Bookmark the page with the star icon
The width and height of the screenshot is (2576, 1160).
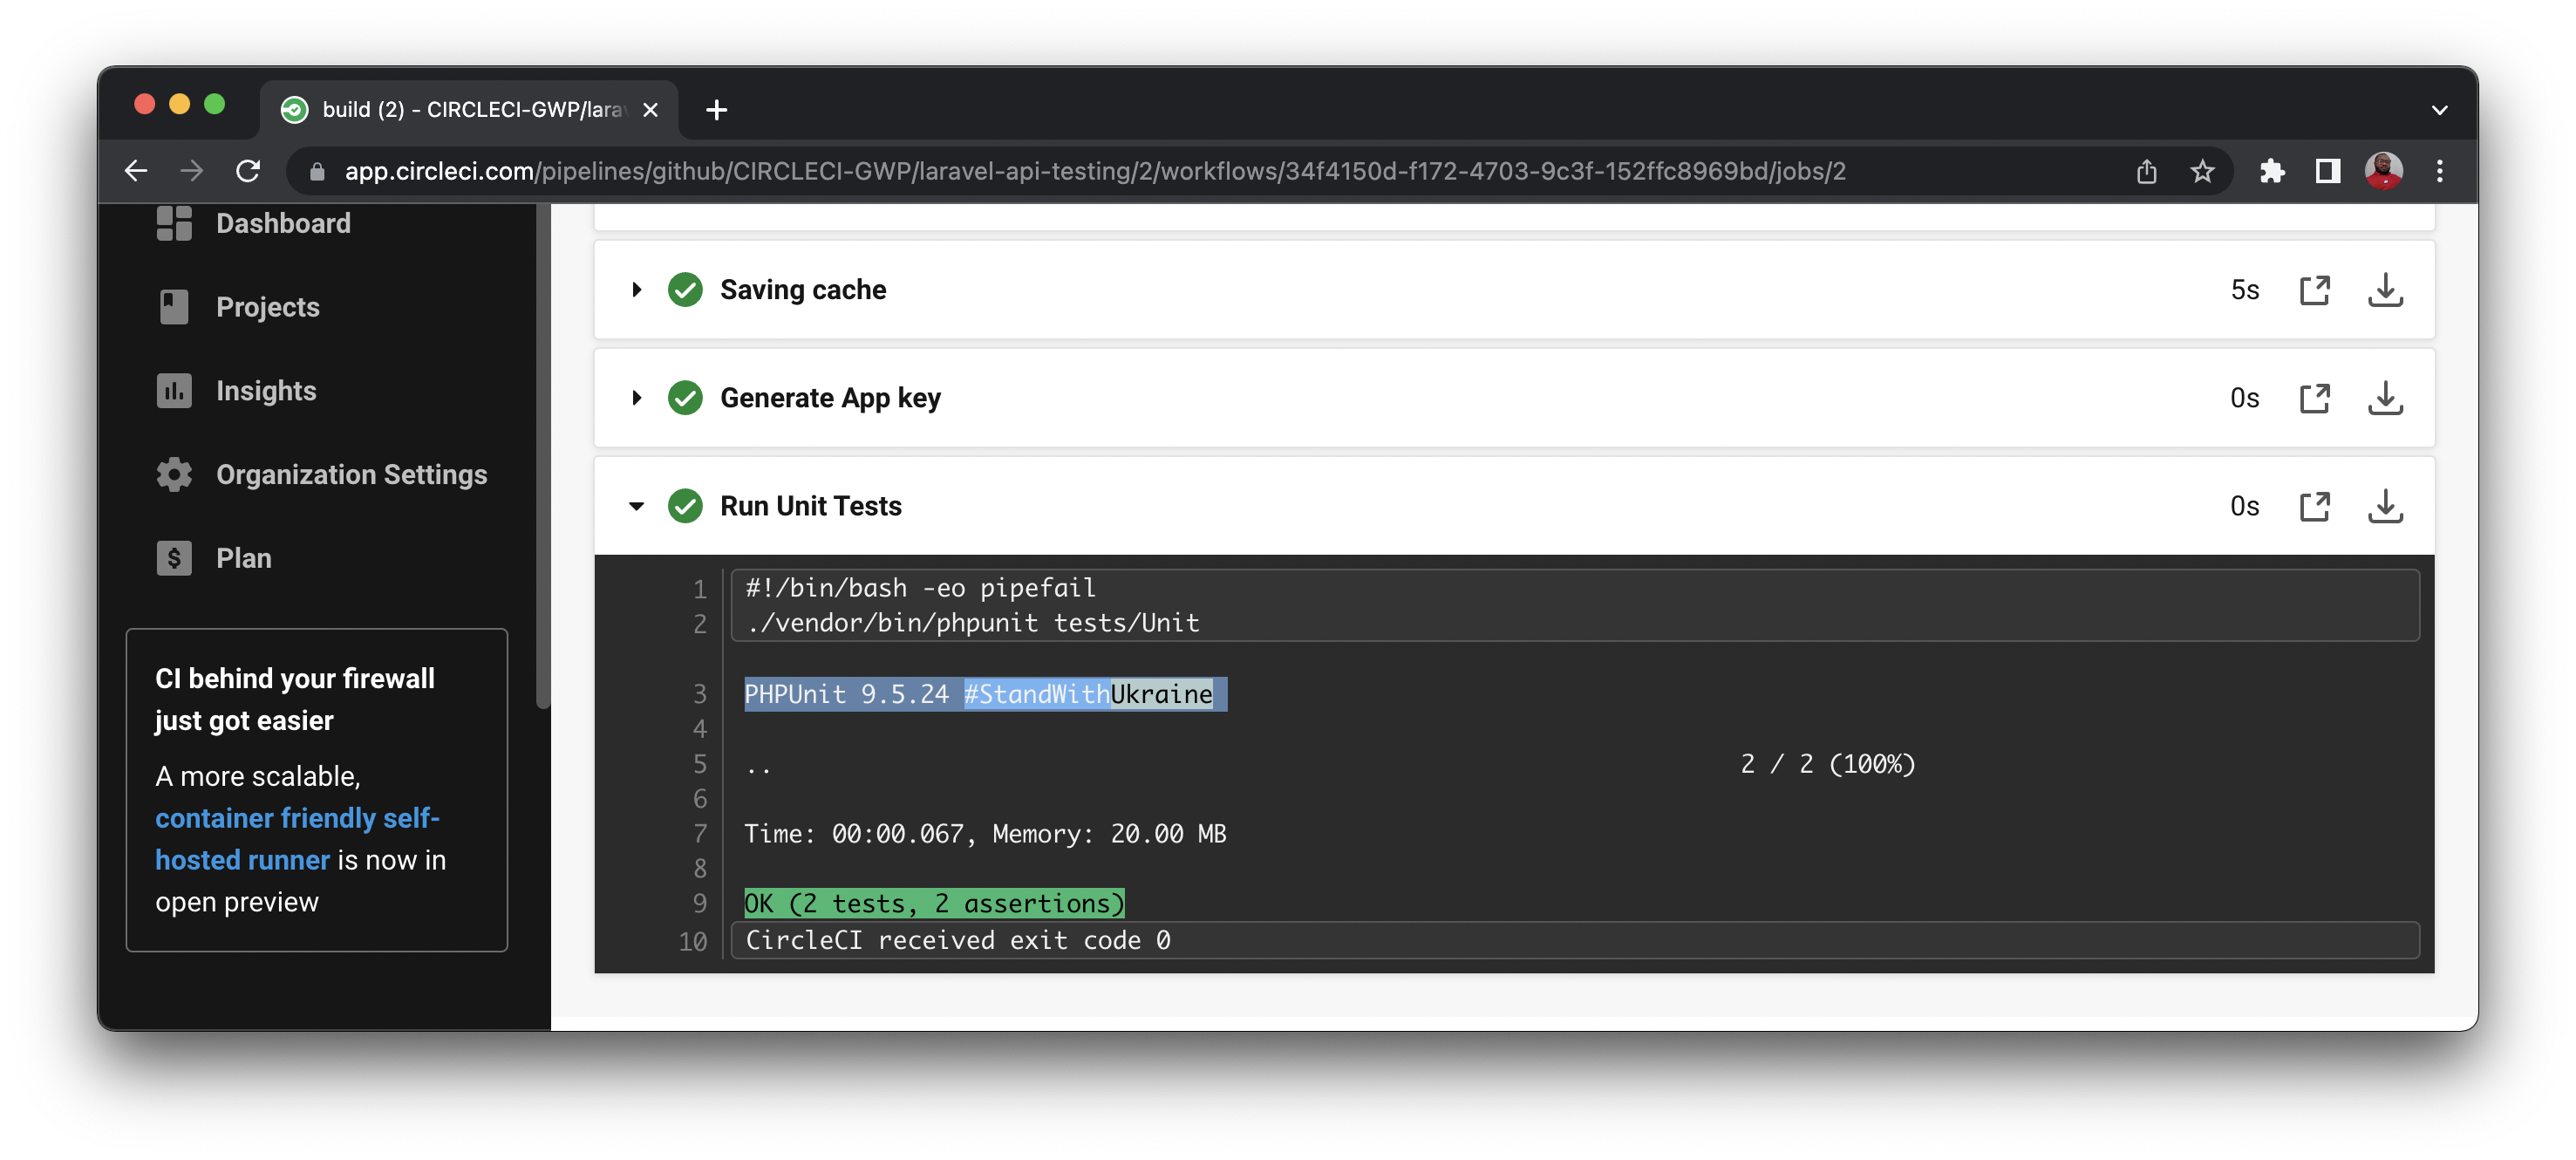pos(2201,171)
